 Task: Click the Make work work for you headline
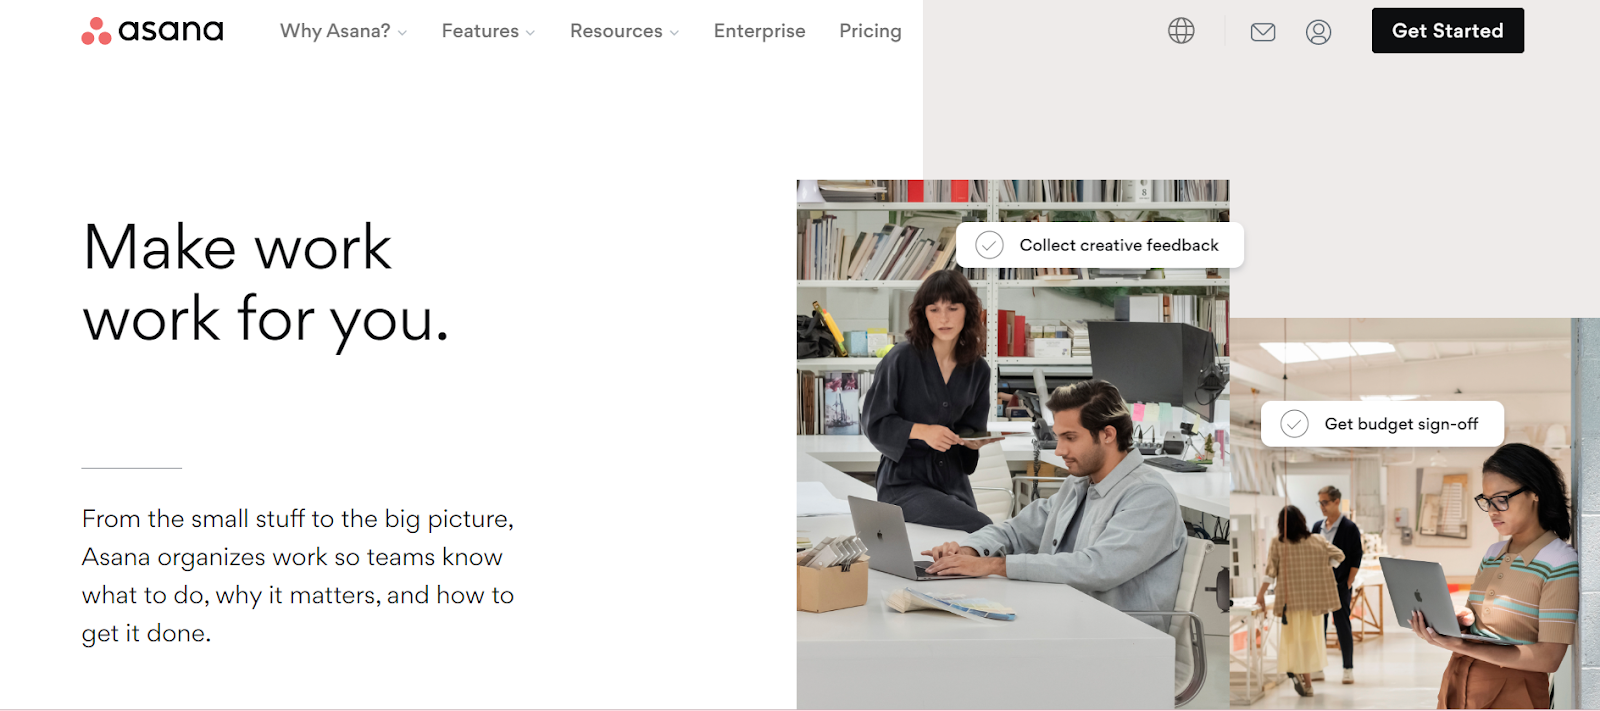pyautogui.click(x=266, y=284)
